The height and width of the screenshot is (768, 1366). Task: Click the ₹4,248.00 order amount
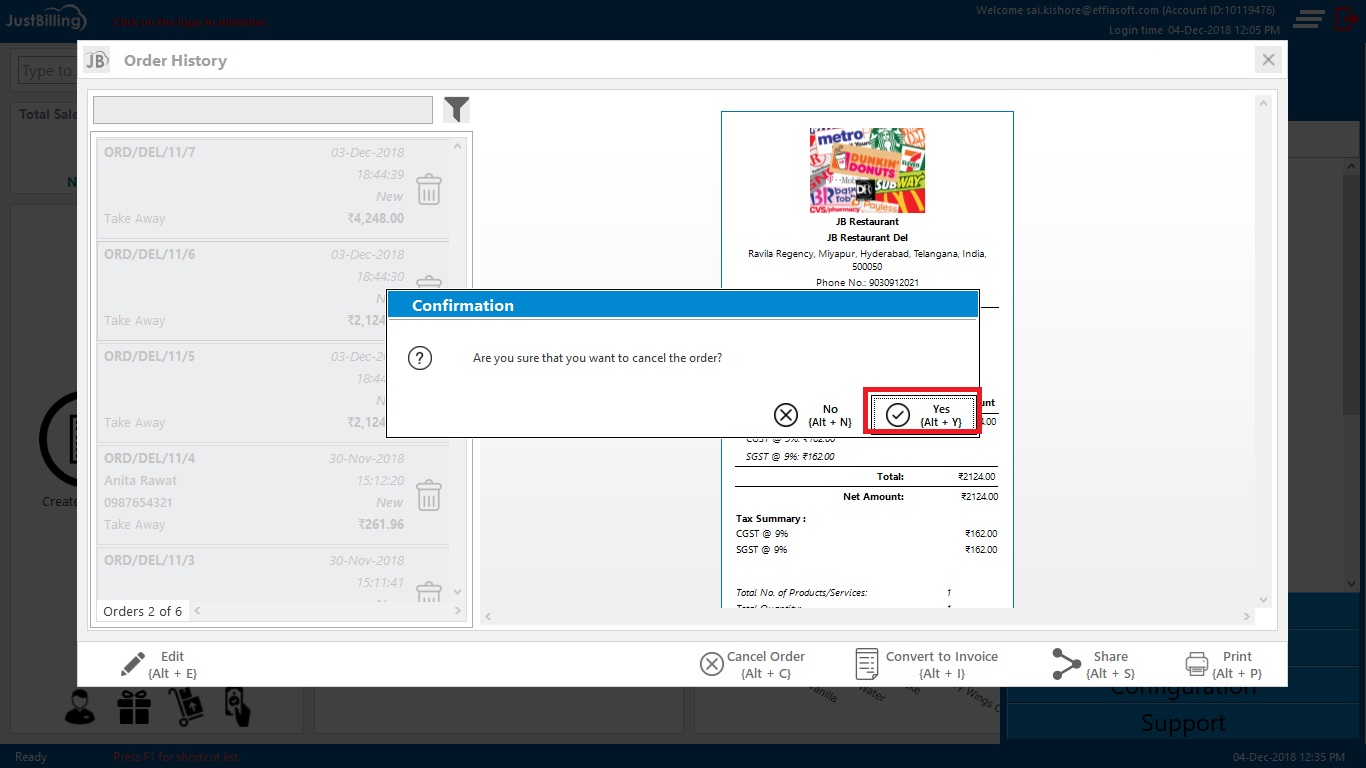(375, 218)
